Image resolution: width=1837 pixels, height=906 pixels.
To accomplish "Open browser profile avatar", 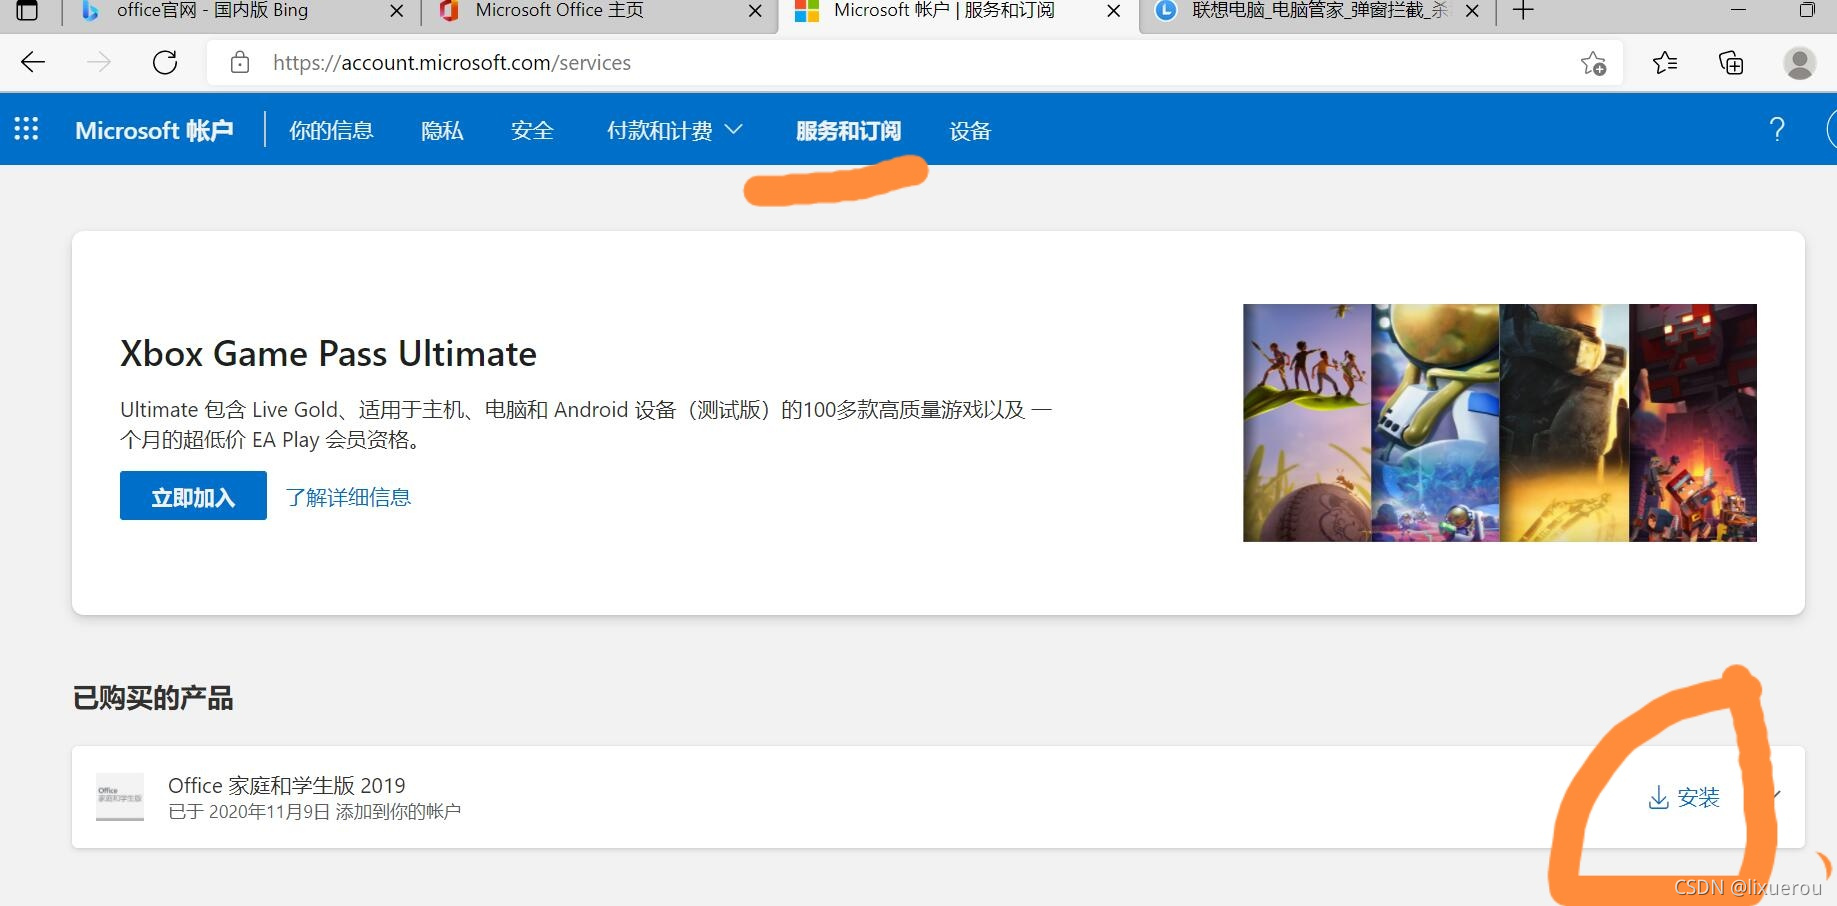I will point(1799,63).
